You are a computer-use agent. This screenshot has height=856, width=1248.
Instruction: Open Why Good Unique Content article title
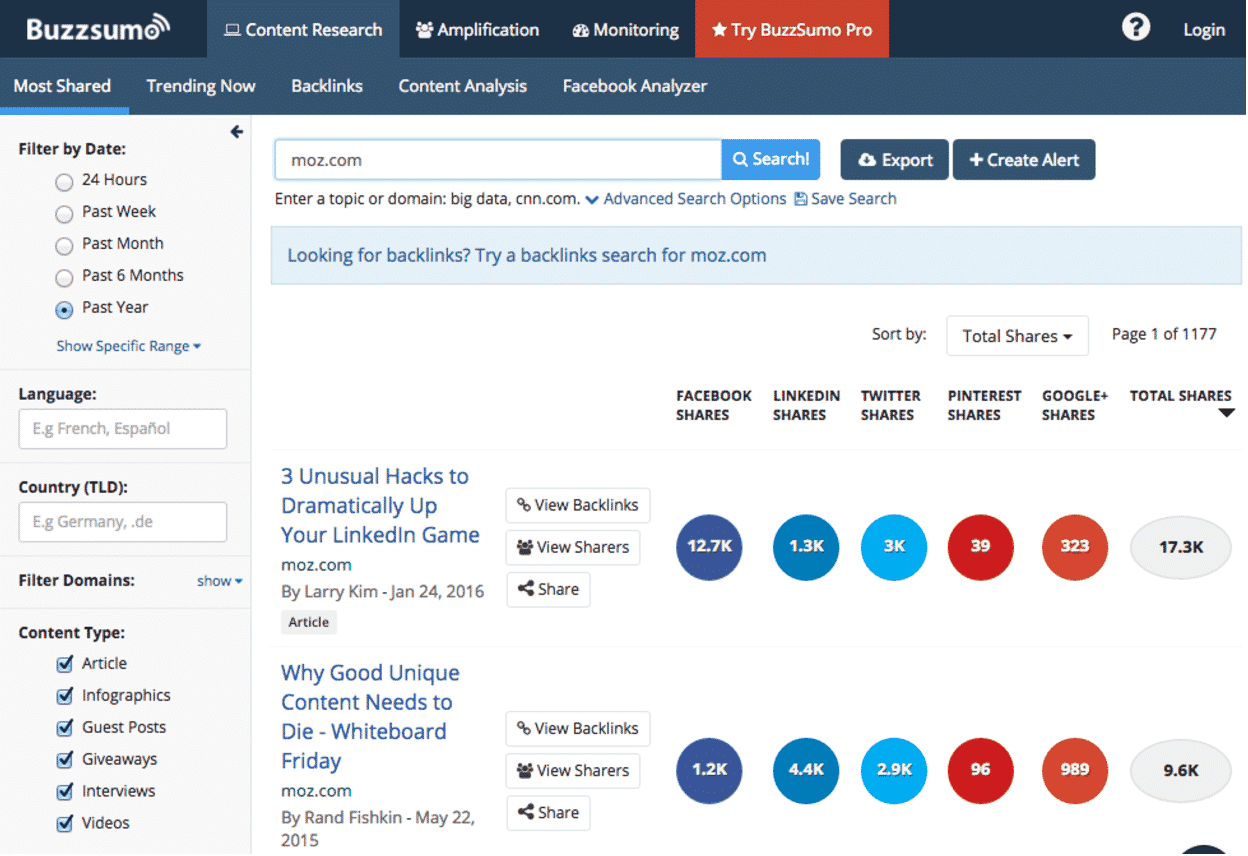point(371,717)
